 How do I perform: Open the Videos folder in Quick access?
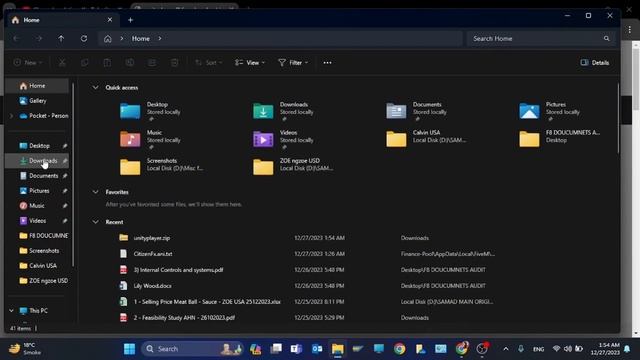pyautogui.click(x=283, y=139)
